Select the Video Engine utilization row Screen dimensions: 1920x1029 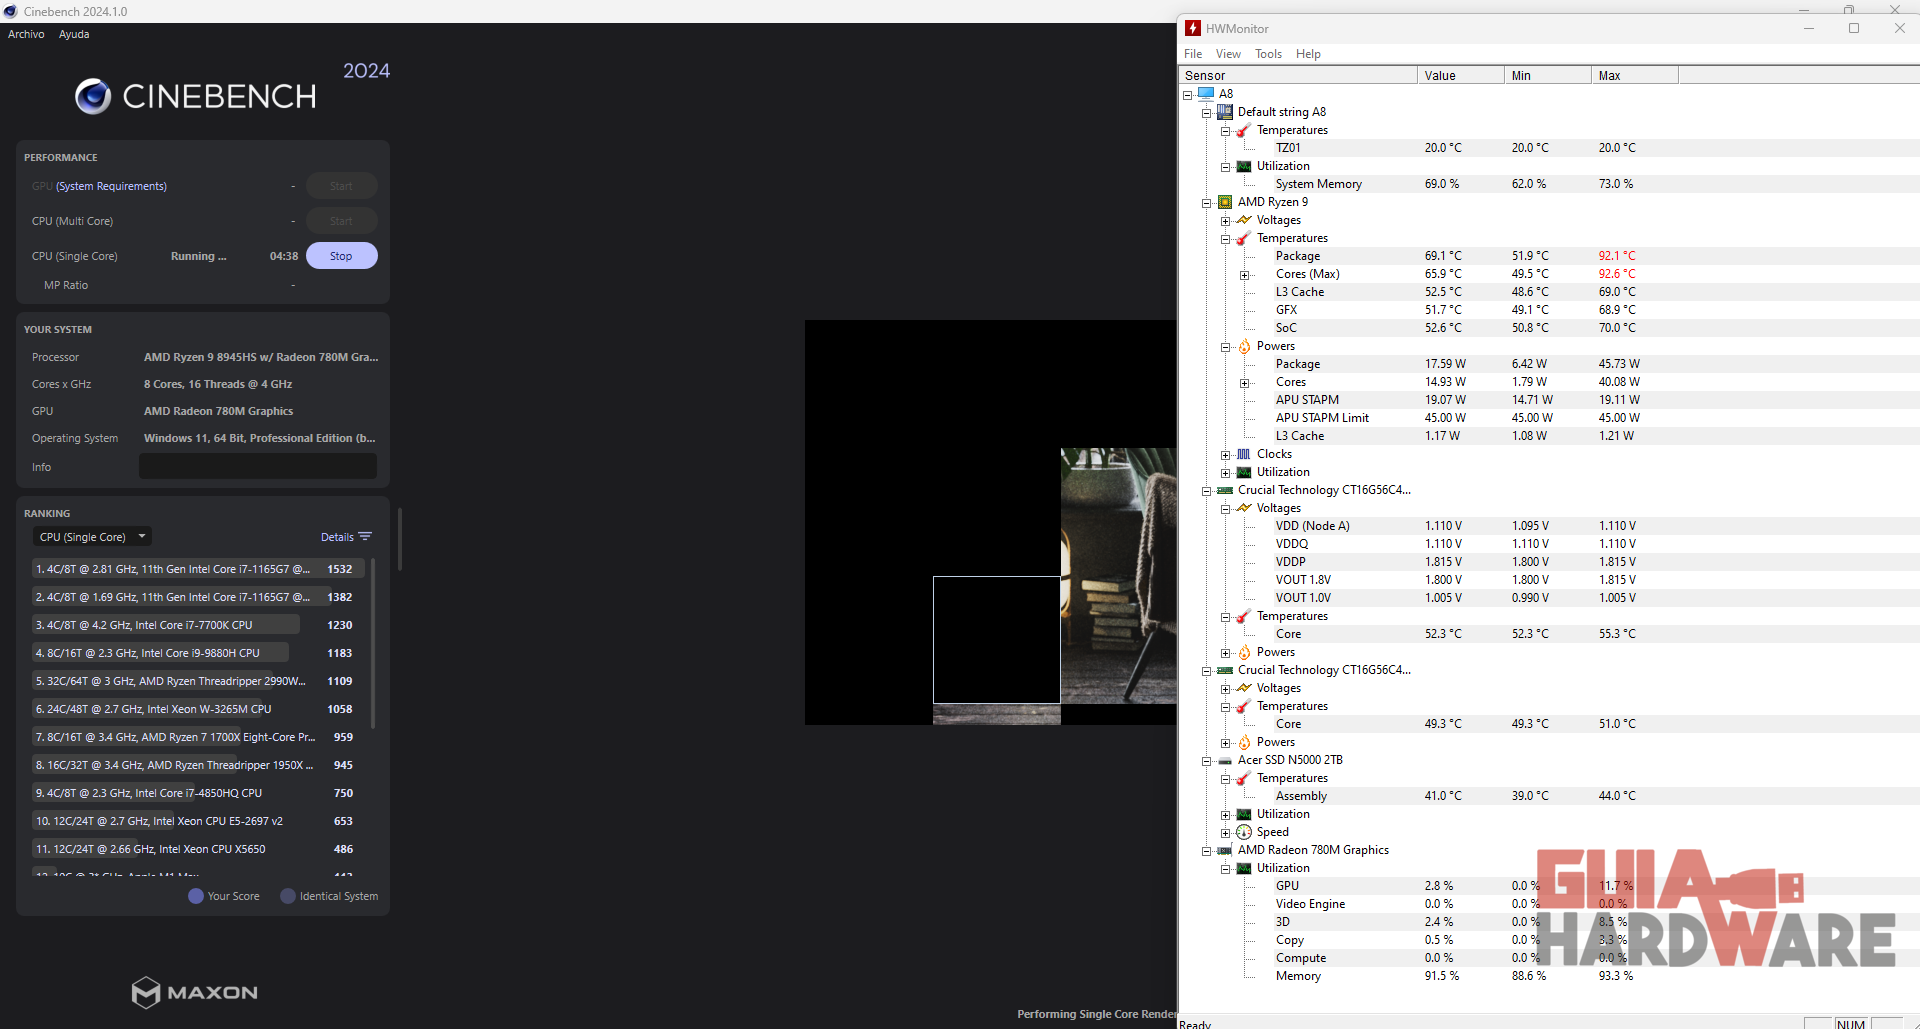tap(1548, 904)
